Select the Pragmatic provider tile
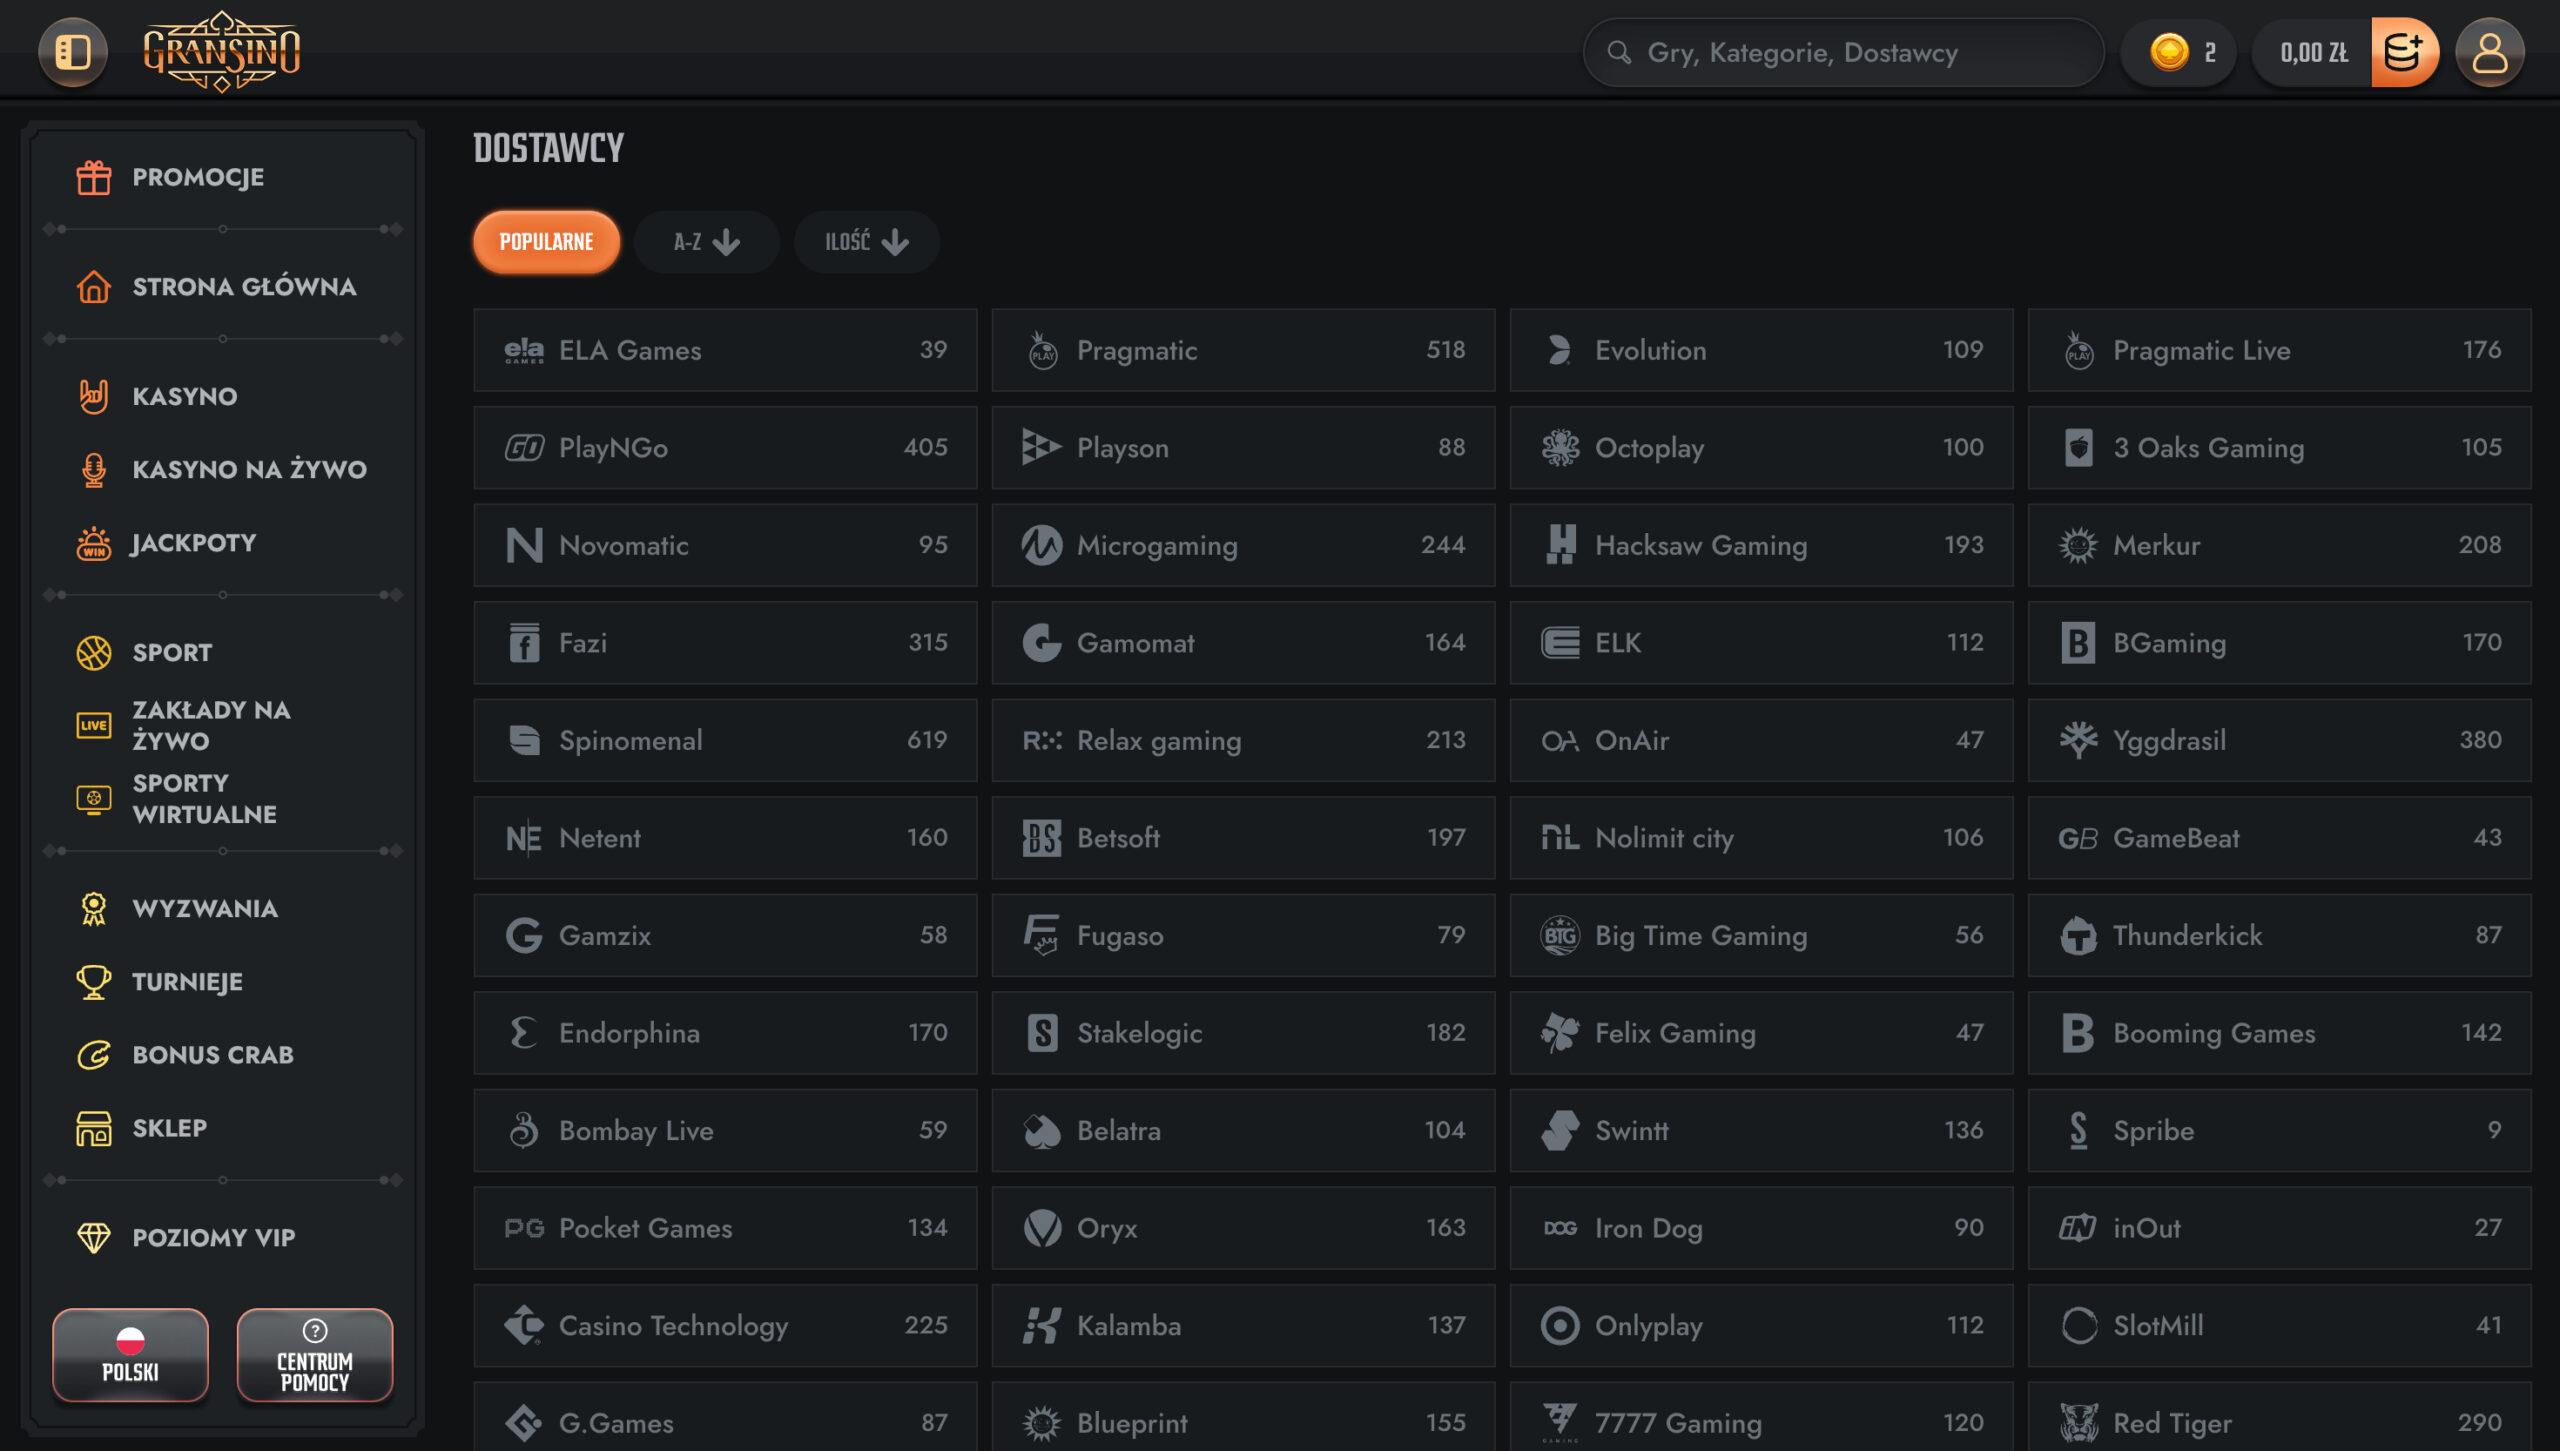 click(1242, 350)
